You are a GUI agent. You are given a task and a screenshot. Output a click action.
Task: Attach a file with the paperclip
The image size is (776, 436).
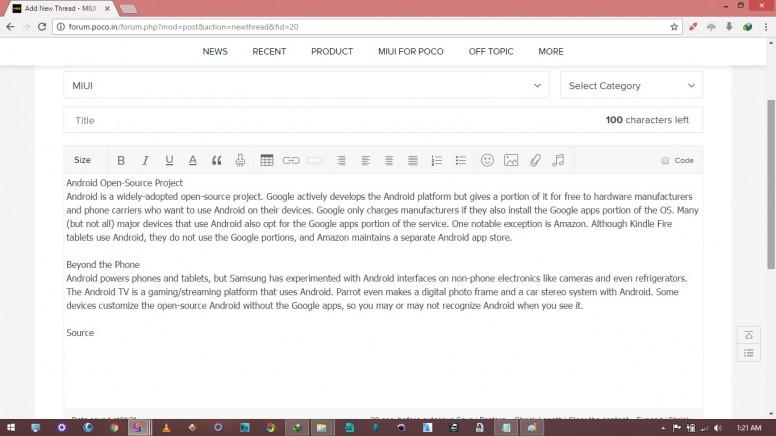point(535,160)
